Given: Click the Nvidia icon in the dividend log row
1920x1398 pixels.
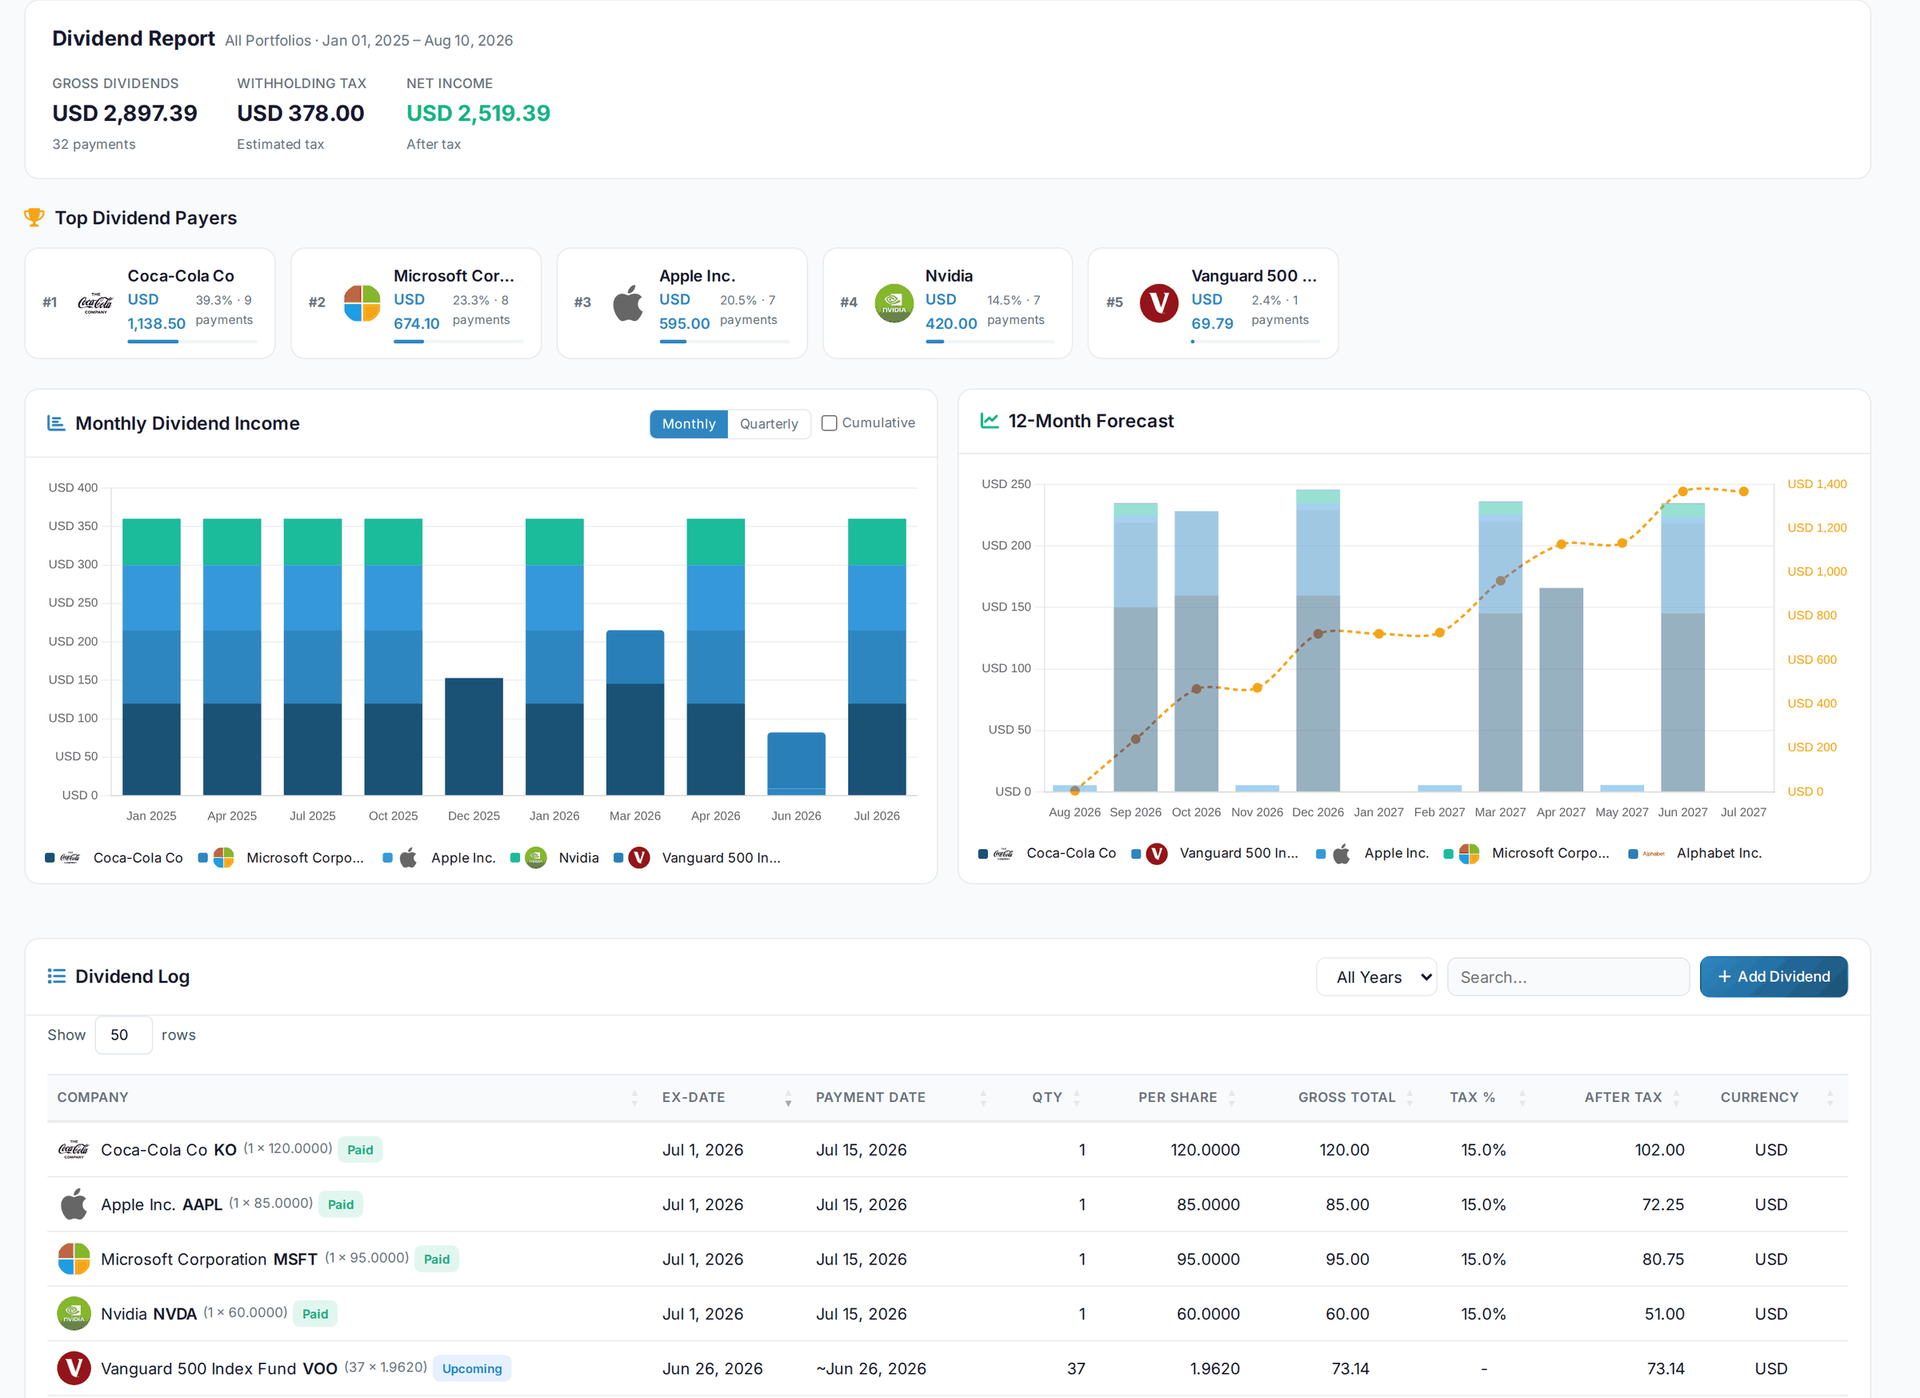Looking at the screenshot, I should 73,1313.
